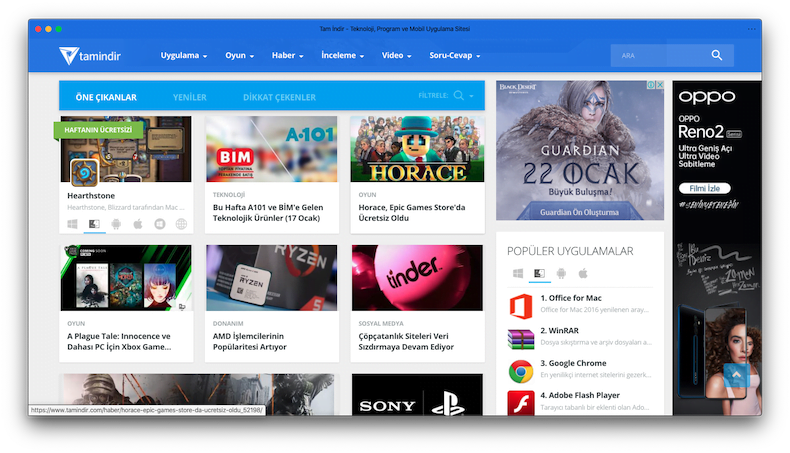The height and width of the screenshot is (453, 790).
Task: Click the SOSYAL MEDYA category label
Action: coord(381,323)
